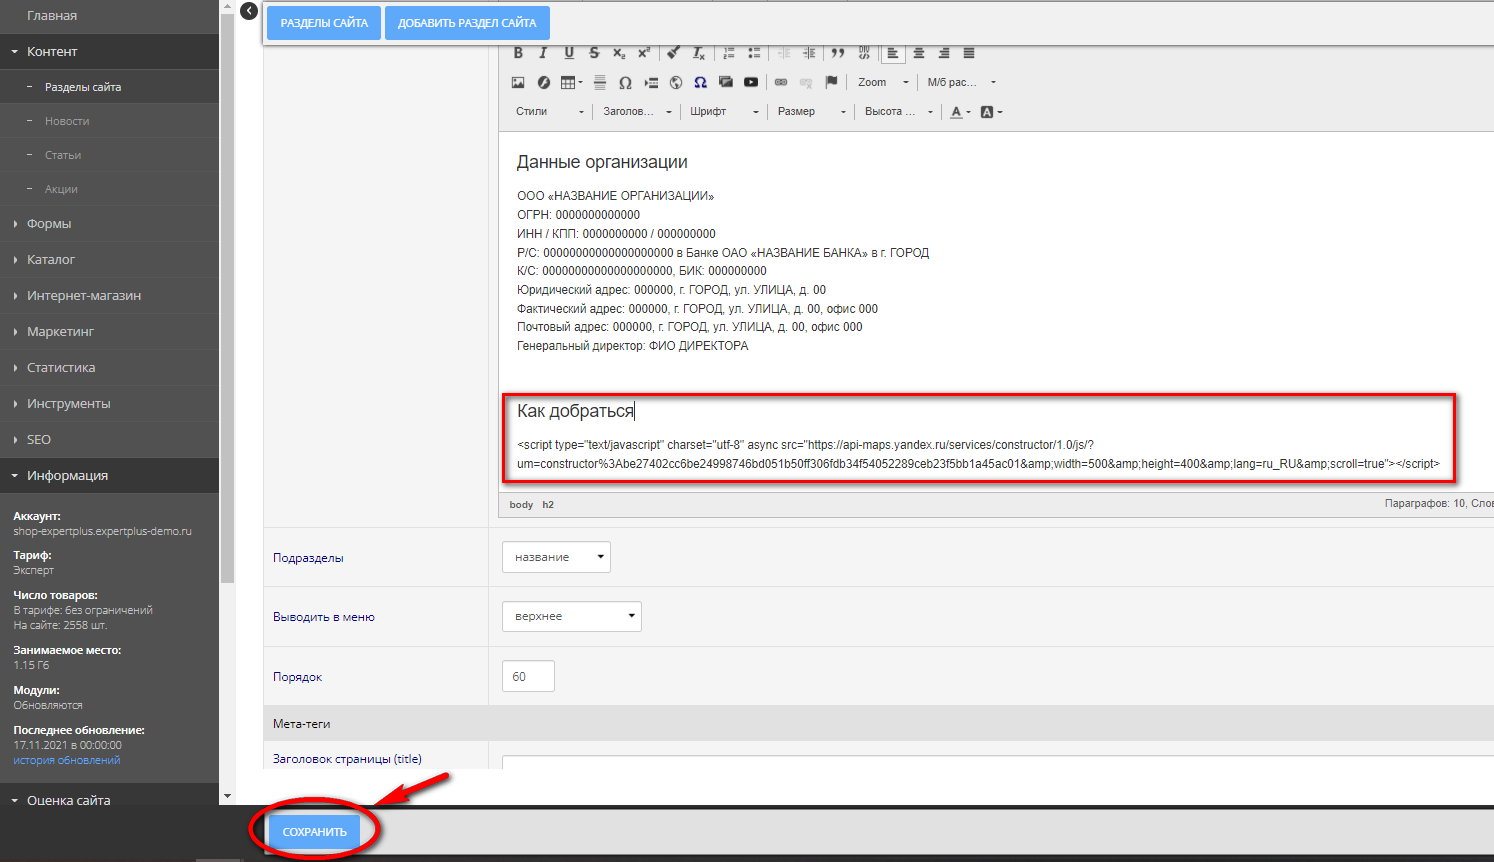
Task: Open the история обновлений link
Action: (x=66, y=760)
